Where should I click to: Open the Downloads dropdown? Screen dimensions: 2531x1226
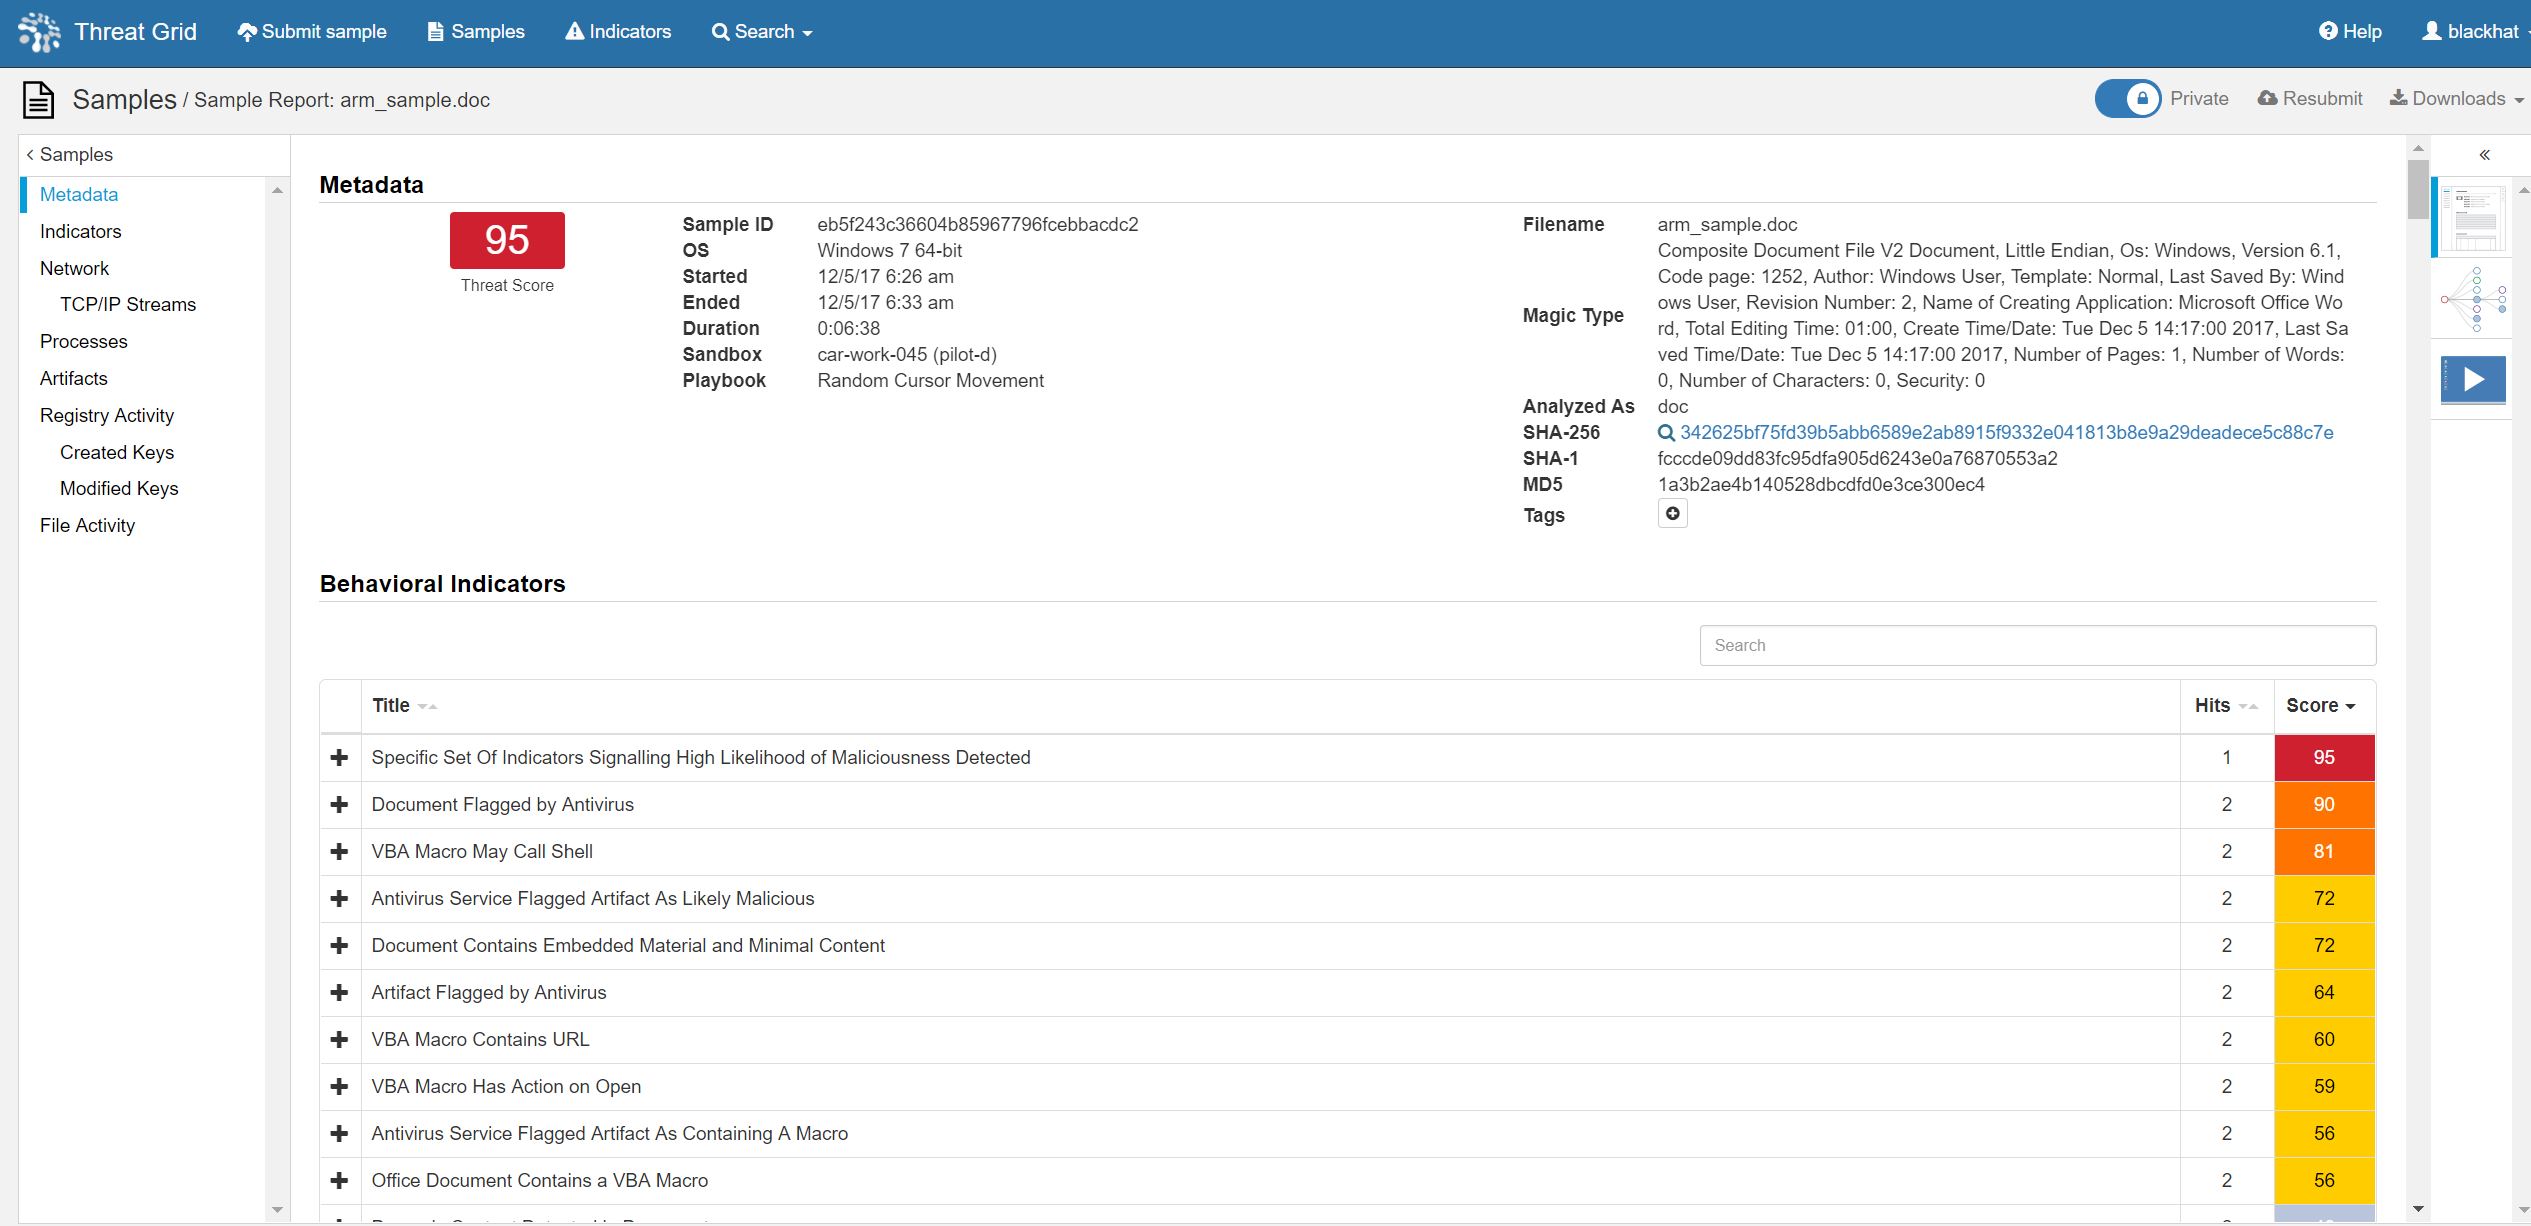click(2457, 99)
